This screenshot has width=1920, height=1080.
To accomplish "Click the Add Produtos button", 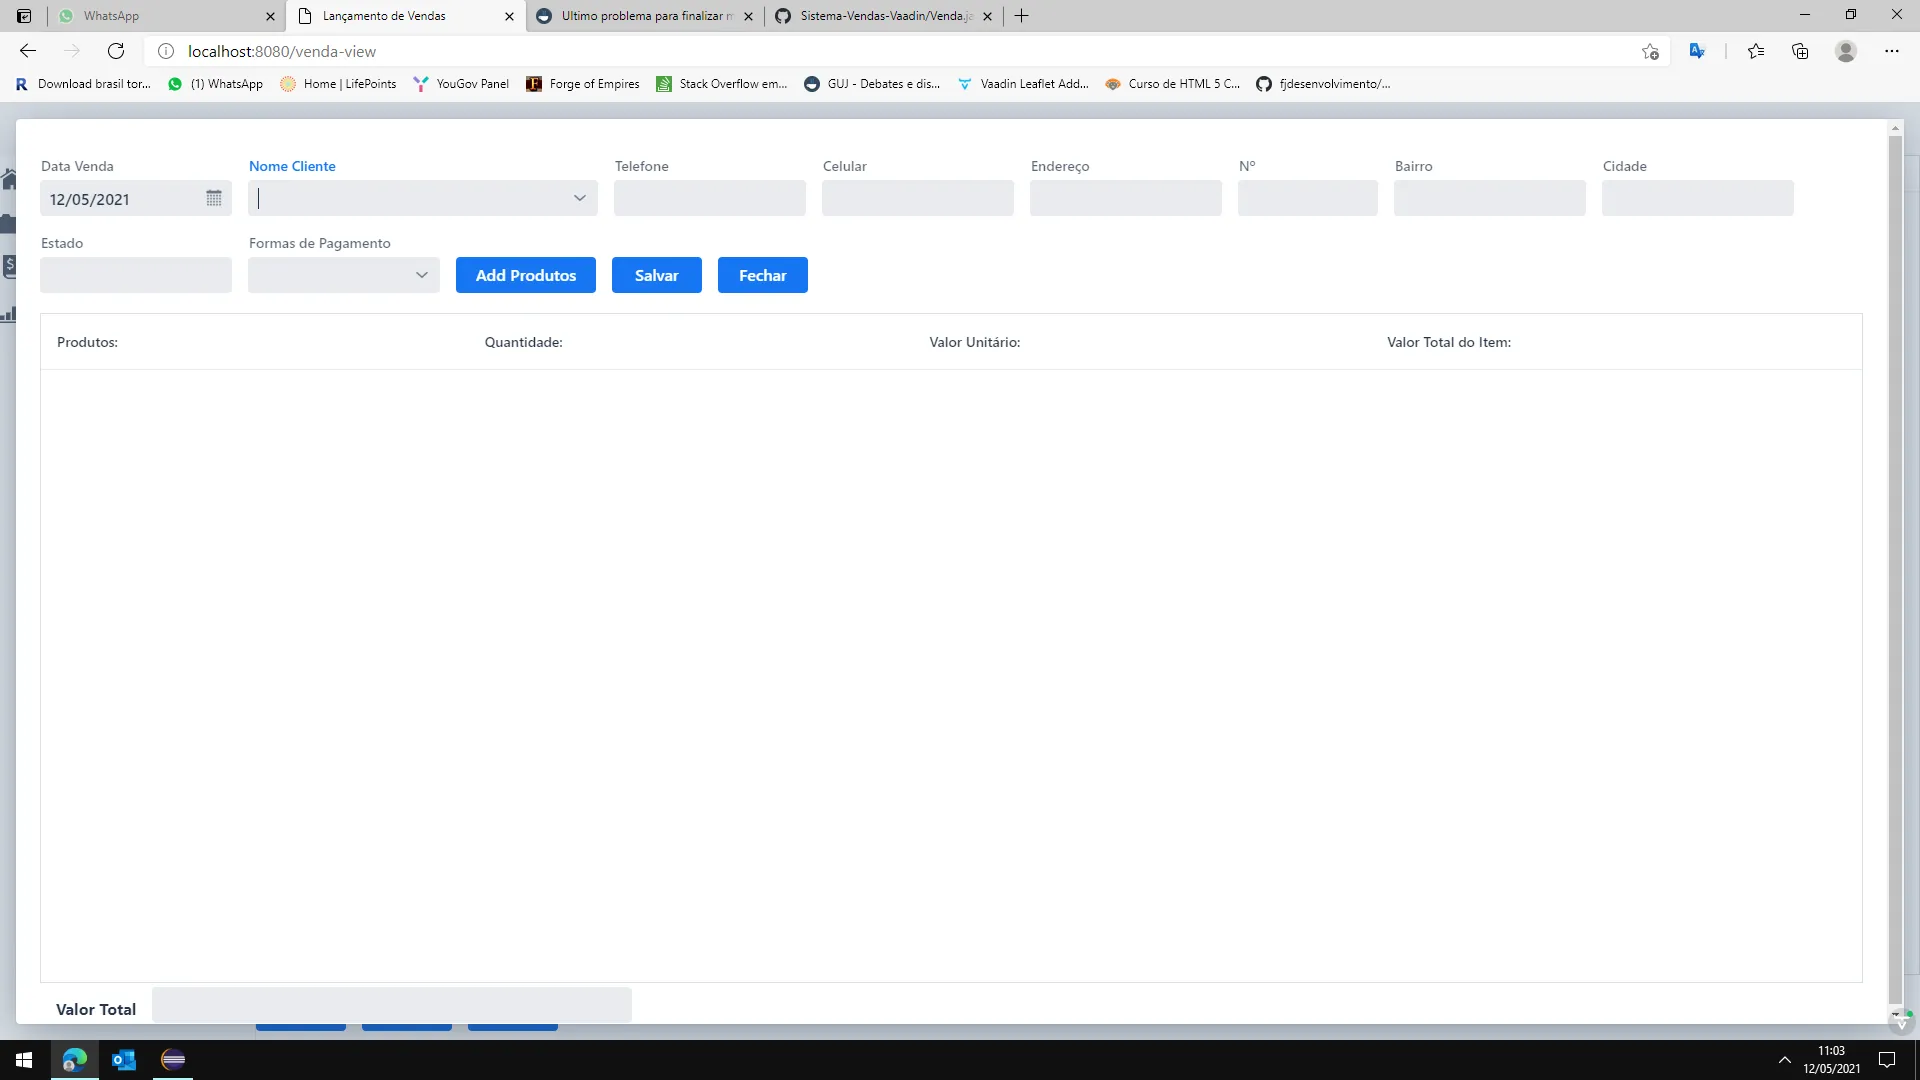I will point(525,275).
